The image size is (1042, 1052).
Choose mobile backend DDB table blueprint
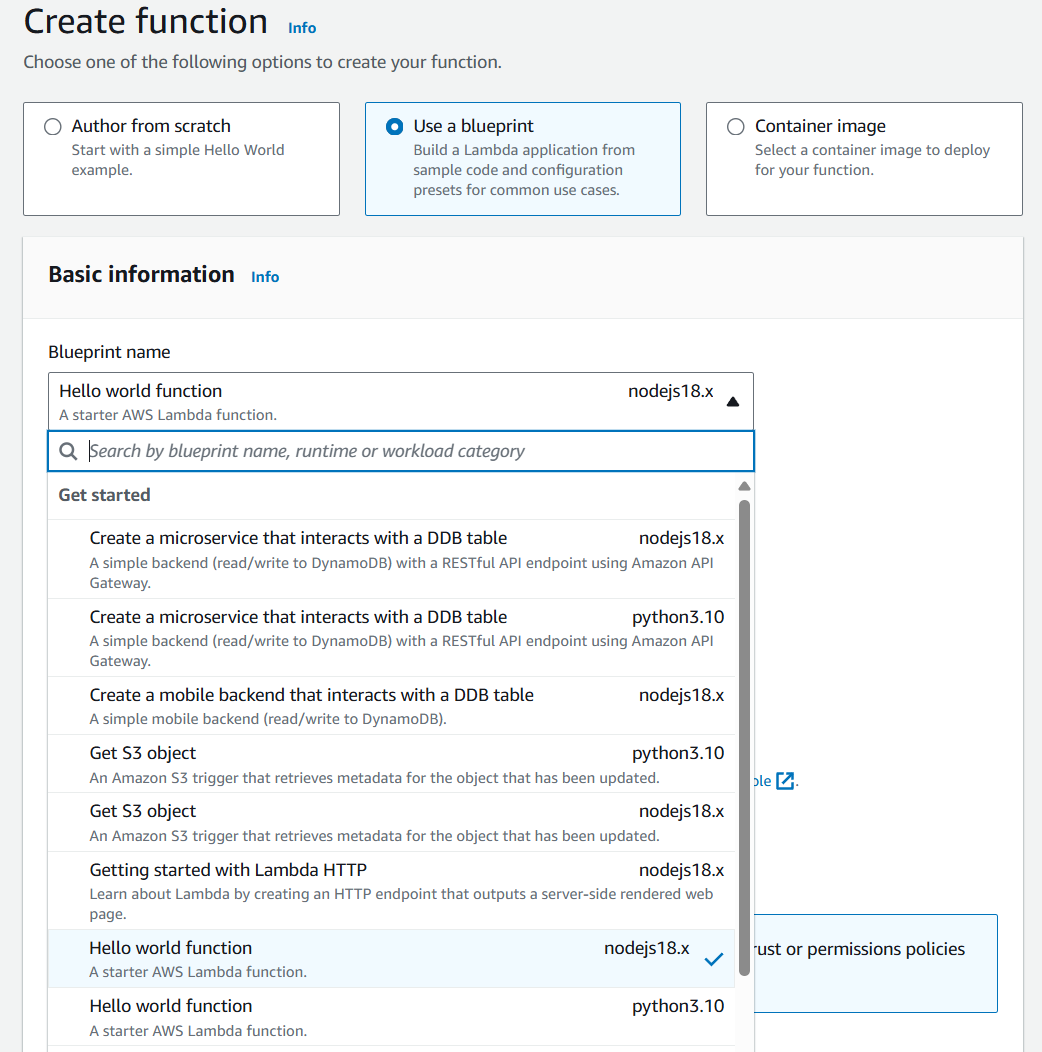(x=391, y=706)
